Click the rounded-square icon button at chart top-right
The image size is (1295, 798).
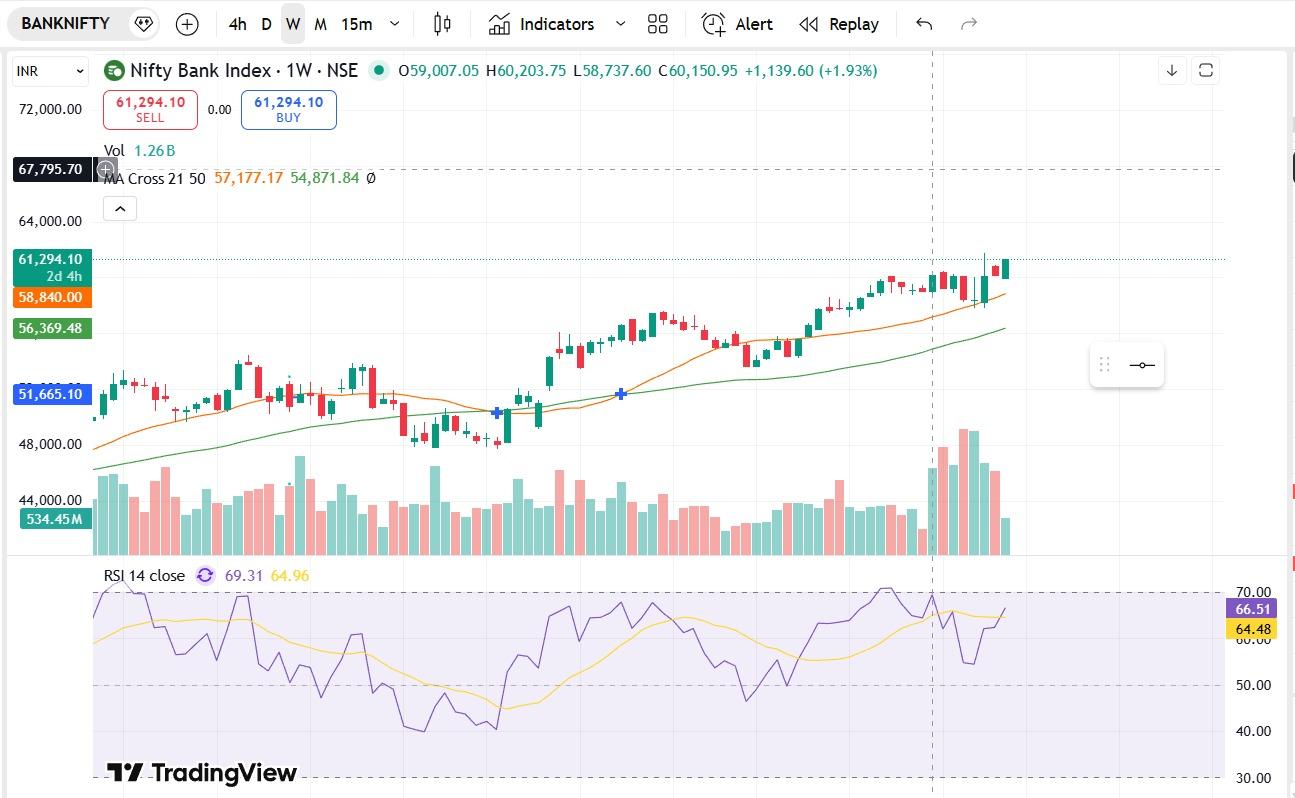(1206, 70)
